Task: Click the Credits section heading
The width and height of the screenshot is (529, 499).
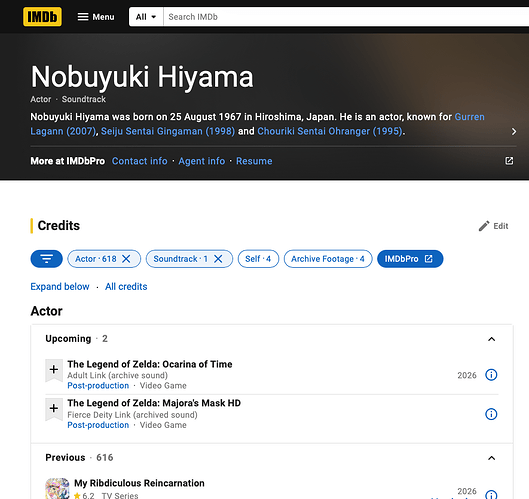Action: coord(59,226)
